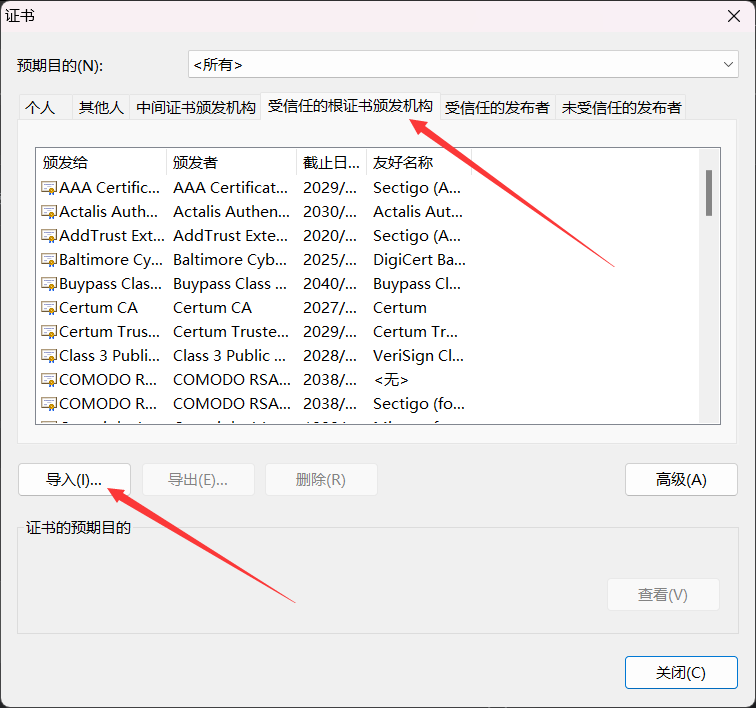Switch to the 中间证书颁发机构 tab

[x=196, y=108]
